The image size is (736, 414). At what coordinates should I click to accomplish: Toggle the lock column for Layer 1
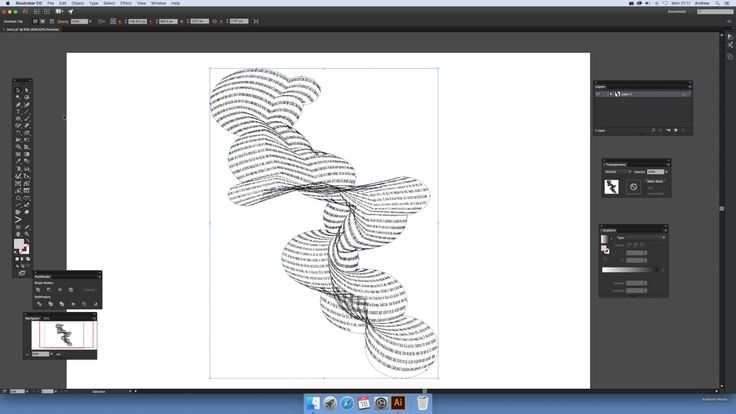pos(604,94)
